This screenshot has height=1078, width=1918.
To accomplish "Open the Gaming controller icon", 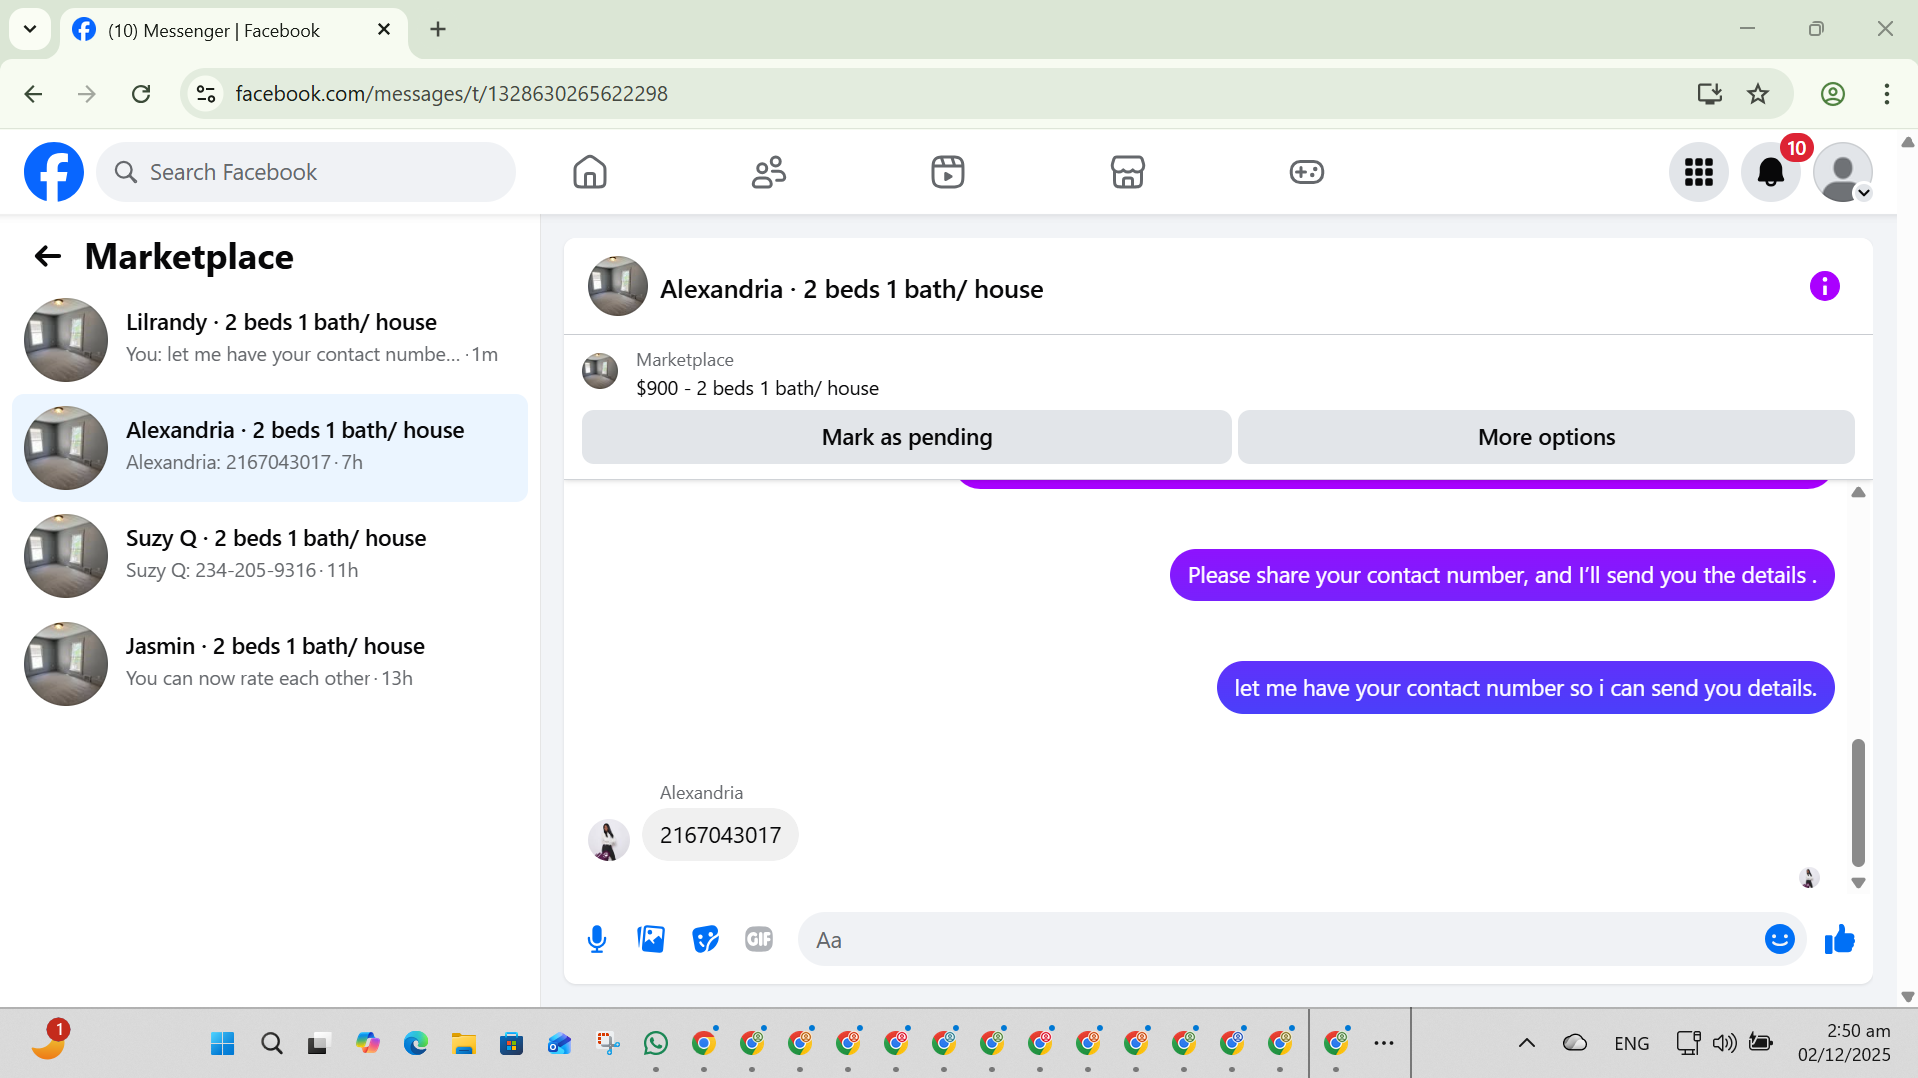I will [x=1306, y=172].
